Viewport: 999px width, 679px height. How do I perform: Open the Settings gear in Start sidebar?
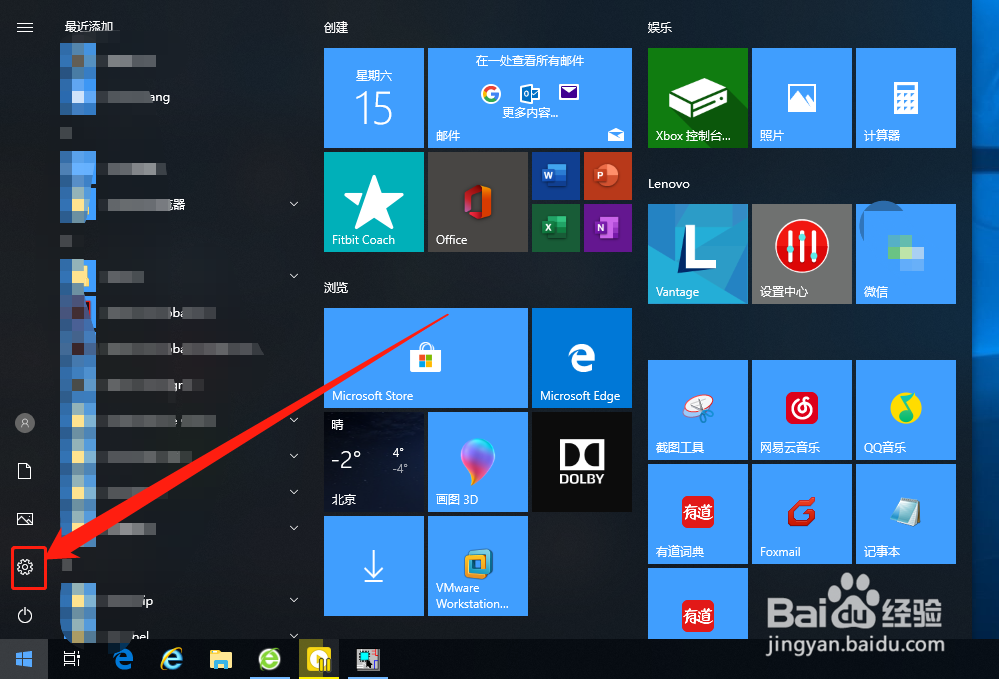[x=25, y=567]
